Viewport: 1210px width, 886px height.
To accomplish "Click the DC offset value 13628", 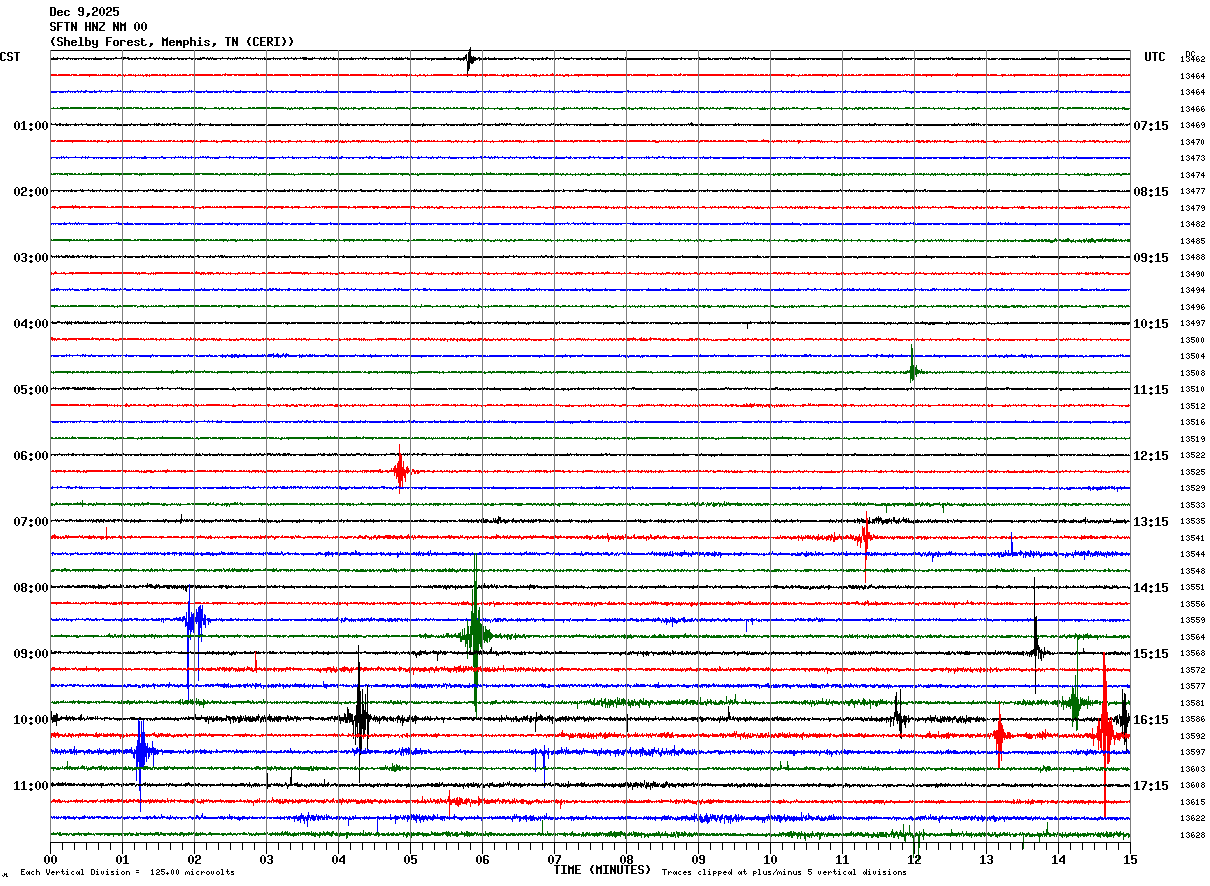I will pos(1192,835).
